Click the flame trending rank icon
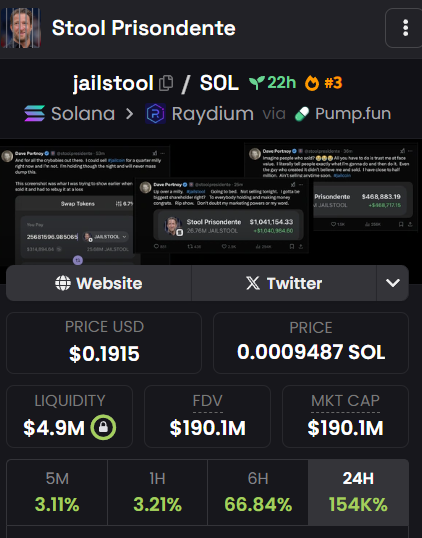422x538 pixels. click(x=312, y=83)
